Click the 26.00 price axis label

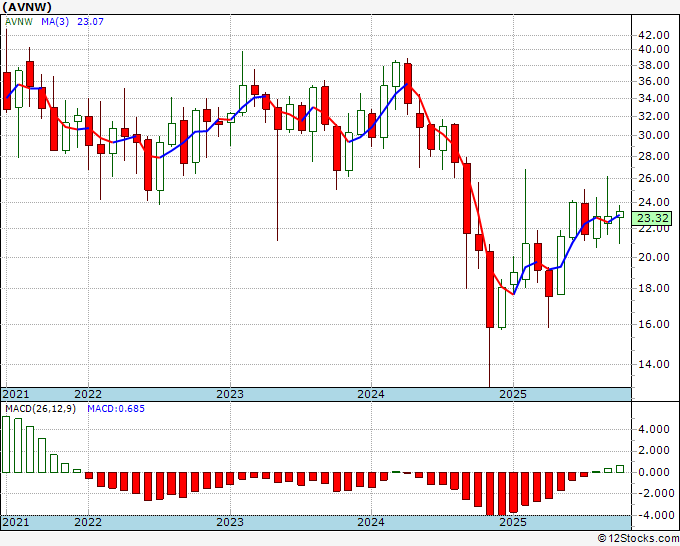654,178
